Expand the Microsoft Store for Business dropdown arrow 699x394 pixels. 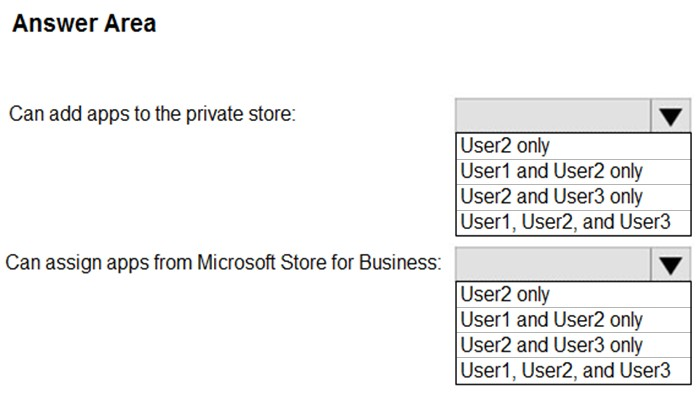point(670,264)
